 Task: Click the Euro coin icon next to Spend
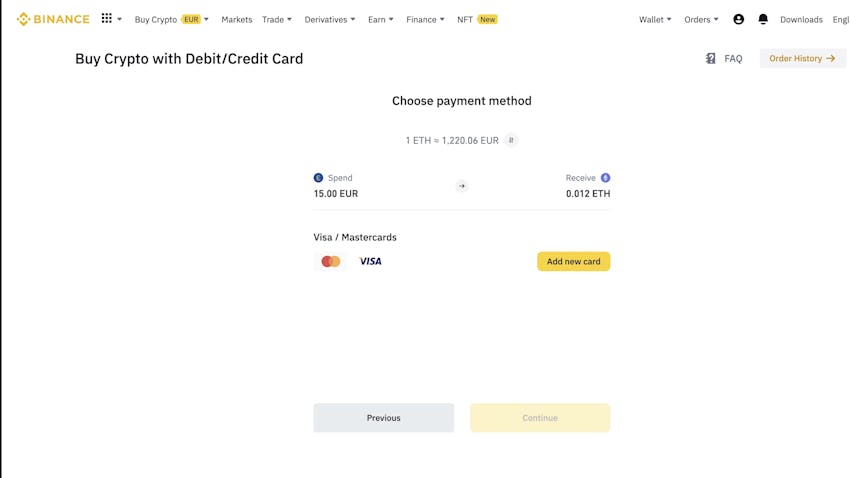click(318, 178)
